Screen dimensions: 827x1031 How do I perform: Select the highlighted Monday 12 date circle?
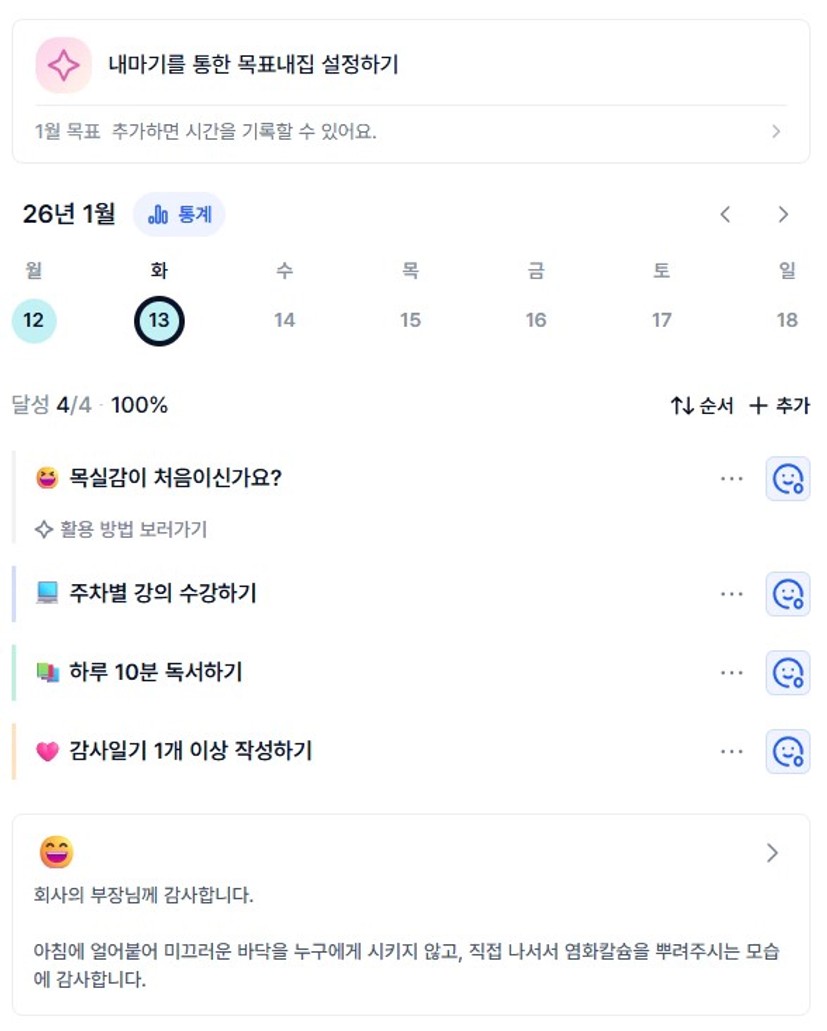[34, 321]
